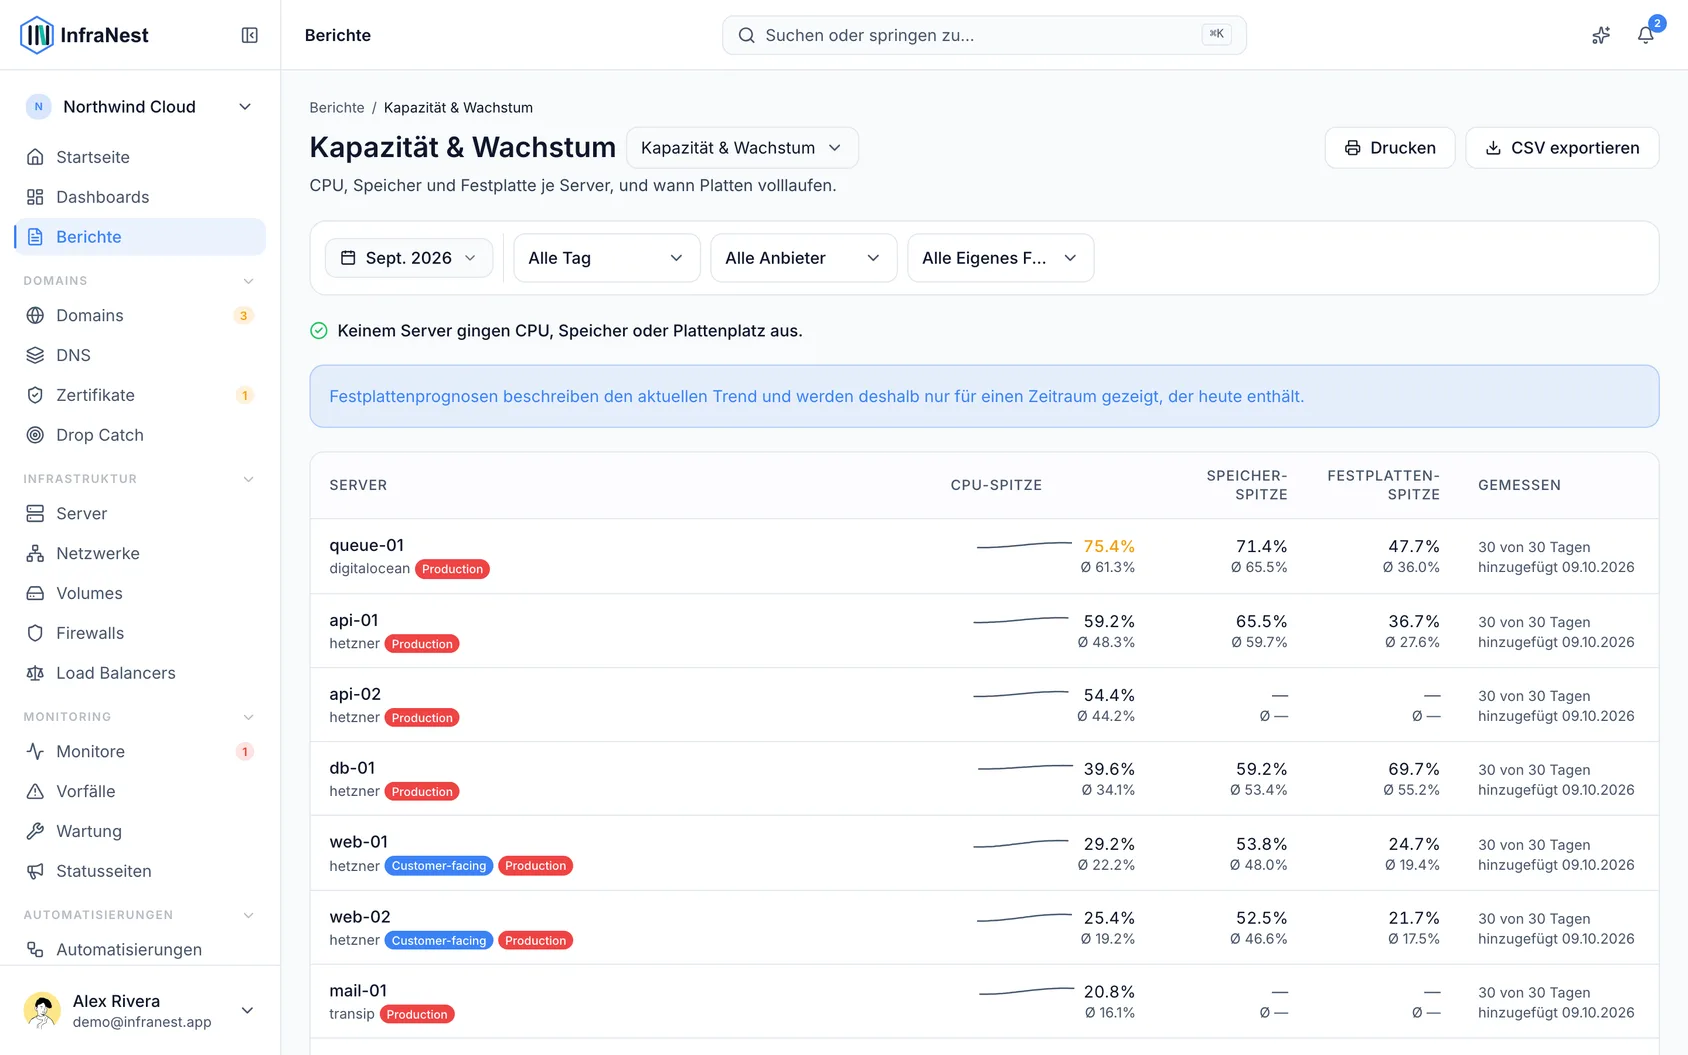Click the Statusseiten megaphone icon
The height and width of the screenshot is (1055, 1688).
(35, 871)
